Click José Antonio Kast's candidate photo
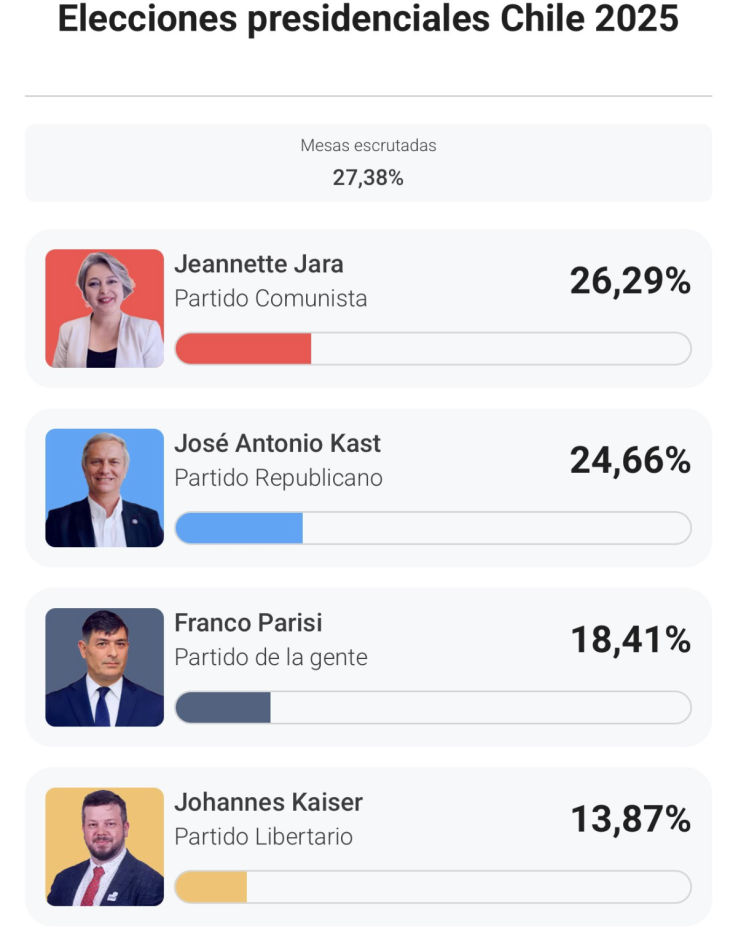The image size is (730, 936). pyautogui.click(x=104, y=488)
